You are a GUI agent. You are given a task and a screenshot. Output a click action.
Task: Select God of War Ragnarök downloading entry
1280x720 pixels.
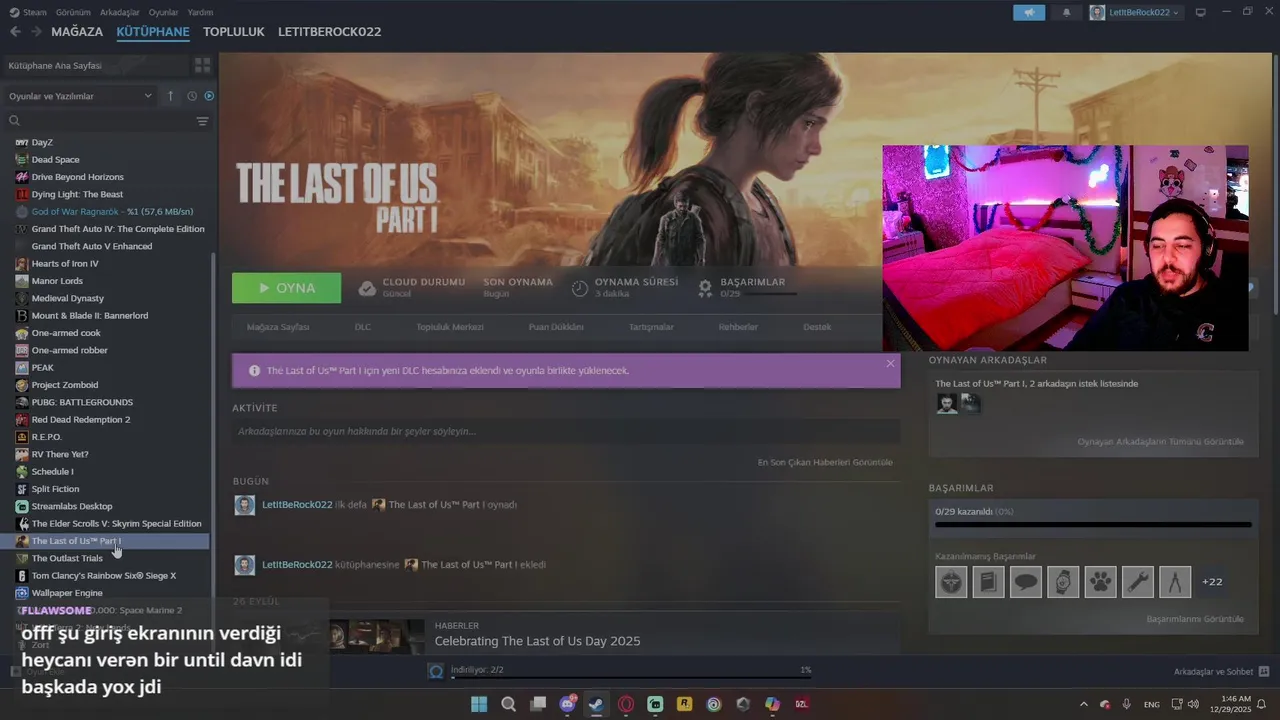(x=112, y=211)
